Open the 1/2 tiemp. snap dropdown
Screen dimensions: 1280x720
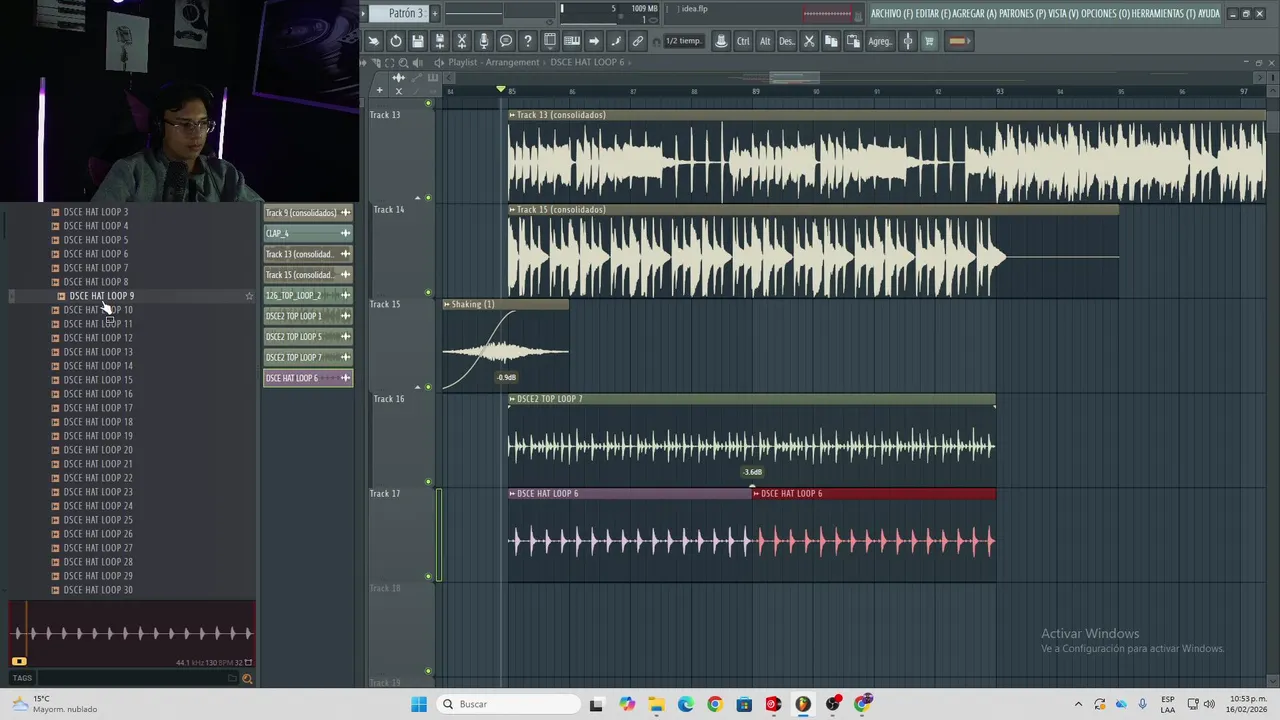point(684,41)
